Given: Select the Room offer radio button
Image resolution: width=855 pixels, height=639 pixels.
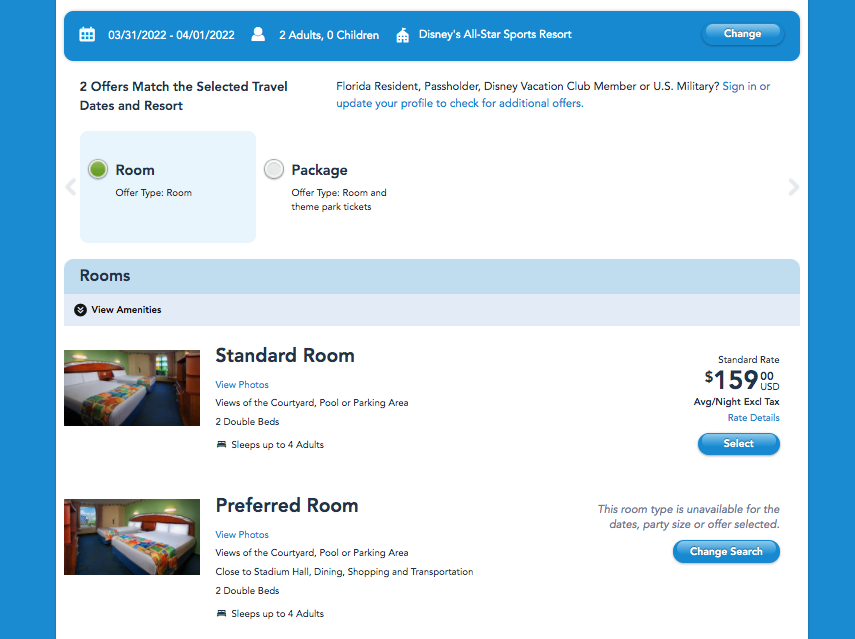Looking at the screenshot, I should (x=98, y=170).
